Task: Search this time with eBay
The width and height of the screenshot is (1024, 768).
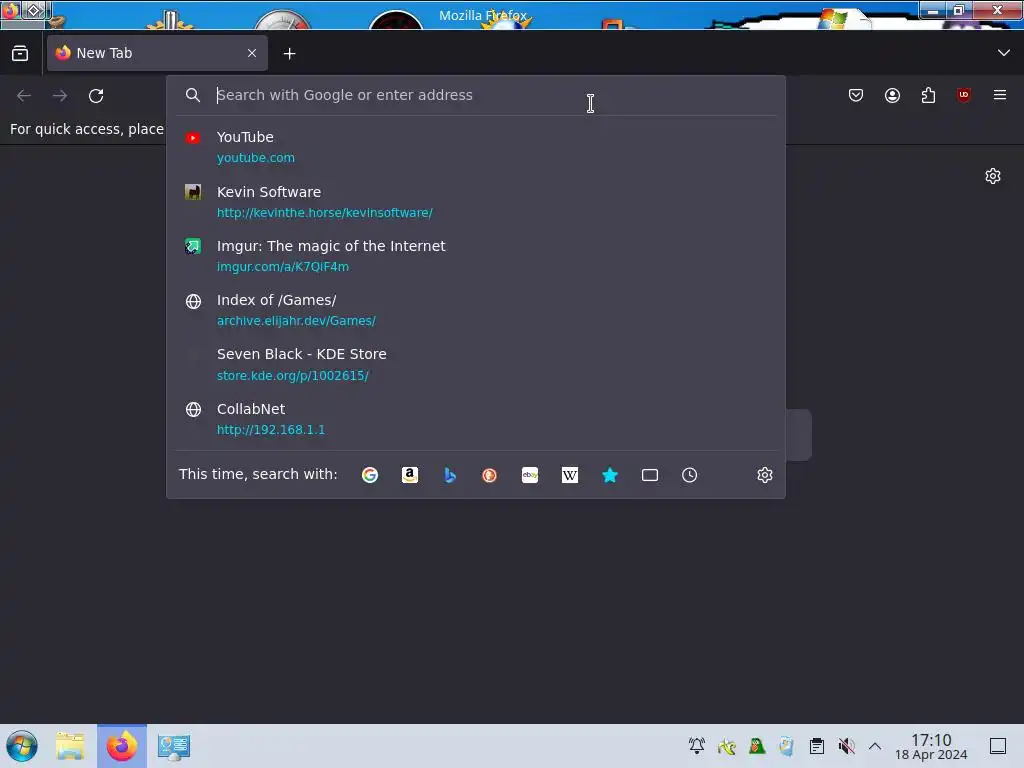Action: pos(530,475)
